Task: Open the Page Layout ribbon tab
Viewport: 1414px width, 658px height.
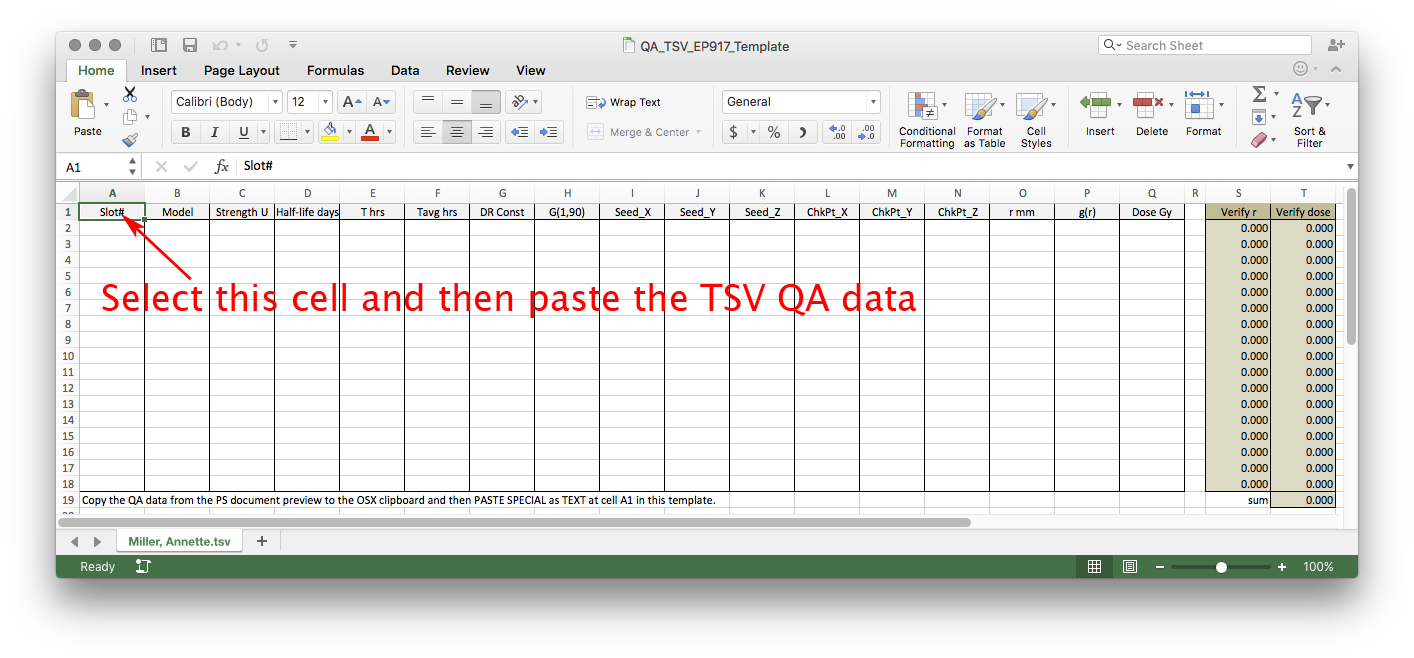Action: [x=241, y=70]
